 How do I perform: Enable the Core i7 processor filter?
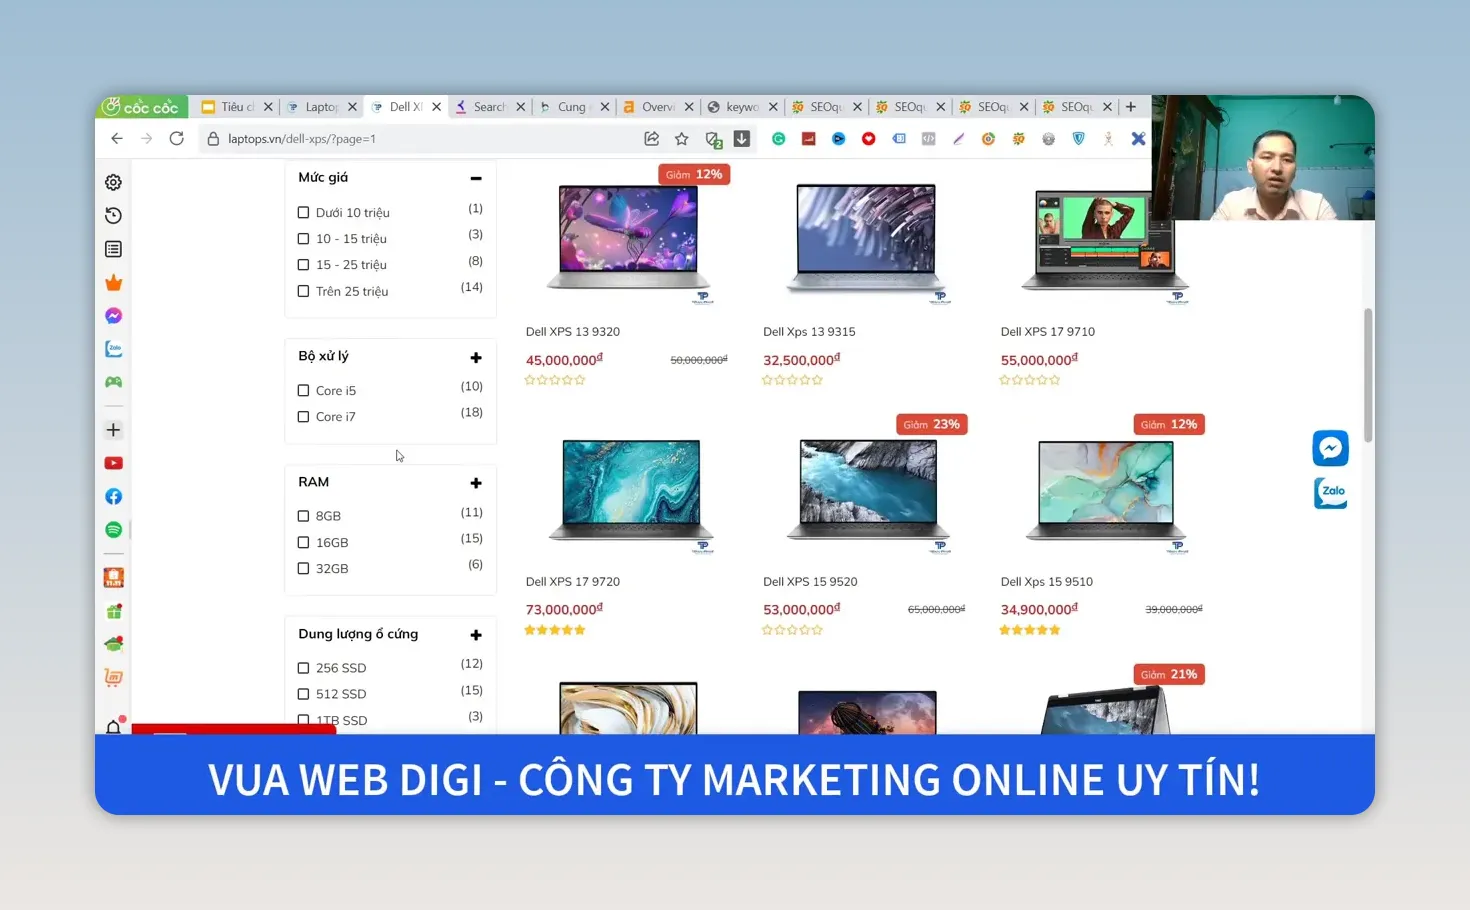pyautogui.click(x=303, y=417)
